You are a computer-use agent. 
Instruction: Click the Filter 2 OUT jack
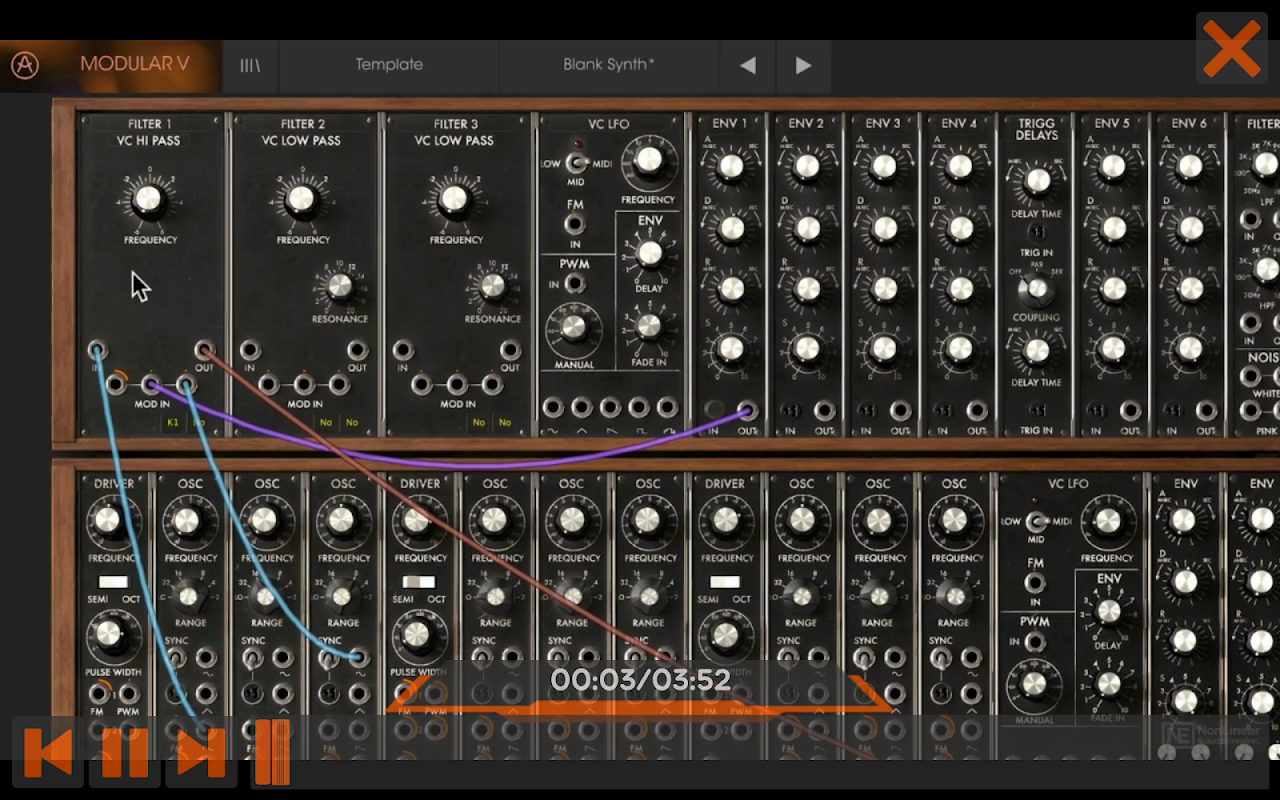pyautogui.click(x=357, y=351)
